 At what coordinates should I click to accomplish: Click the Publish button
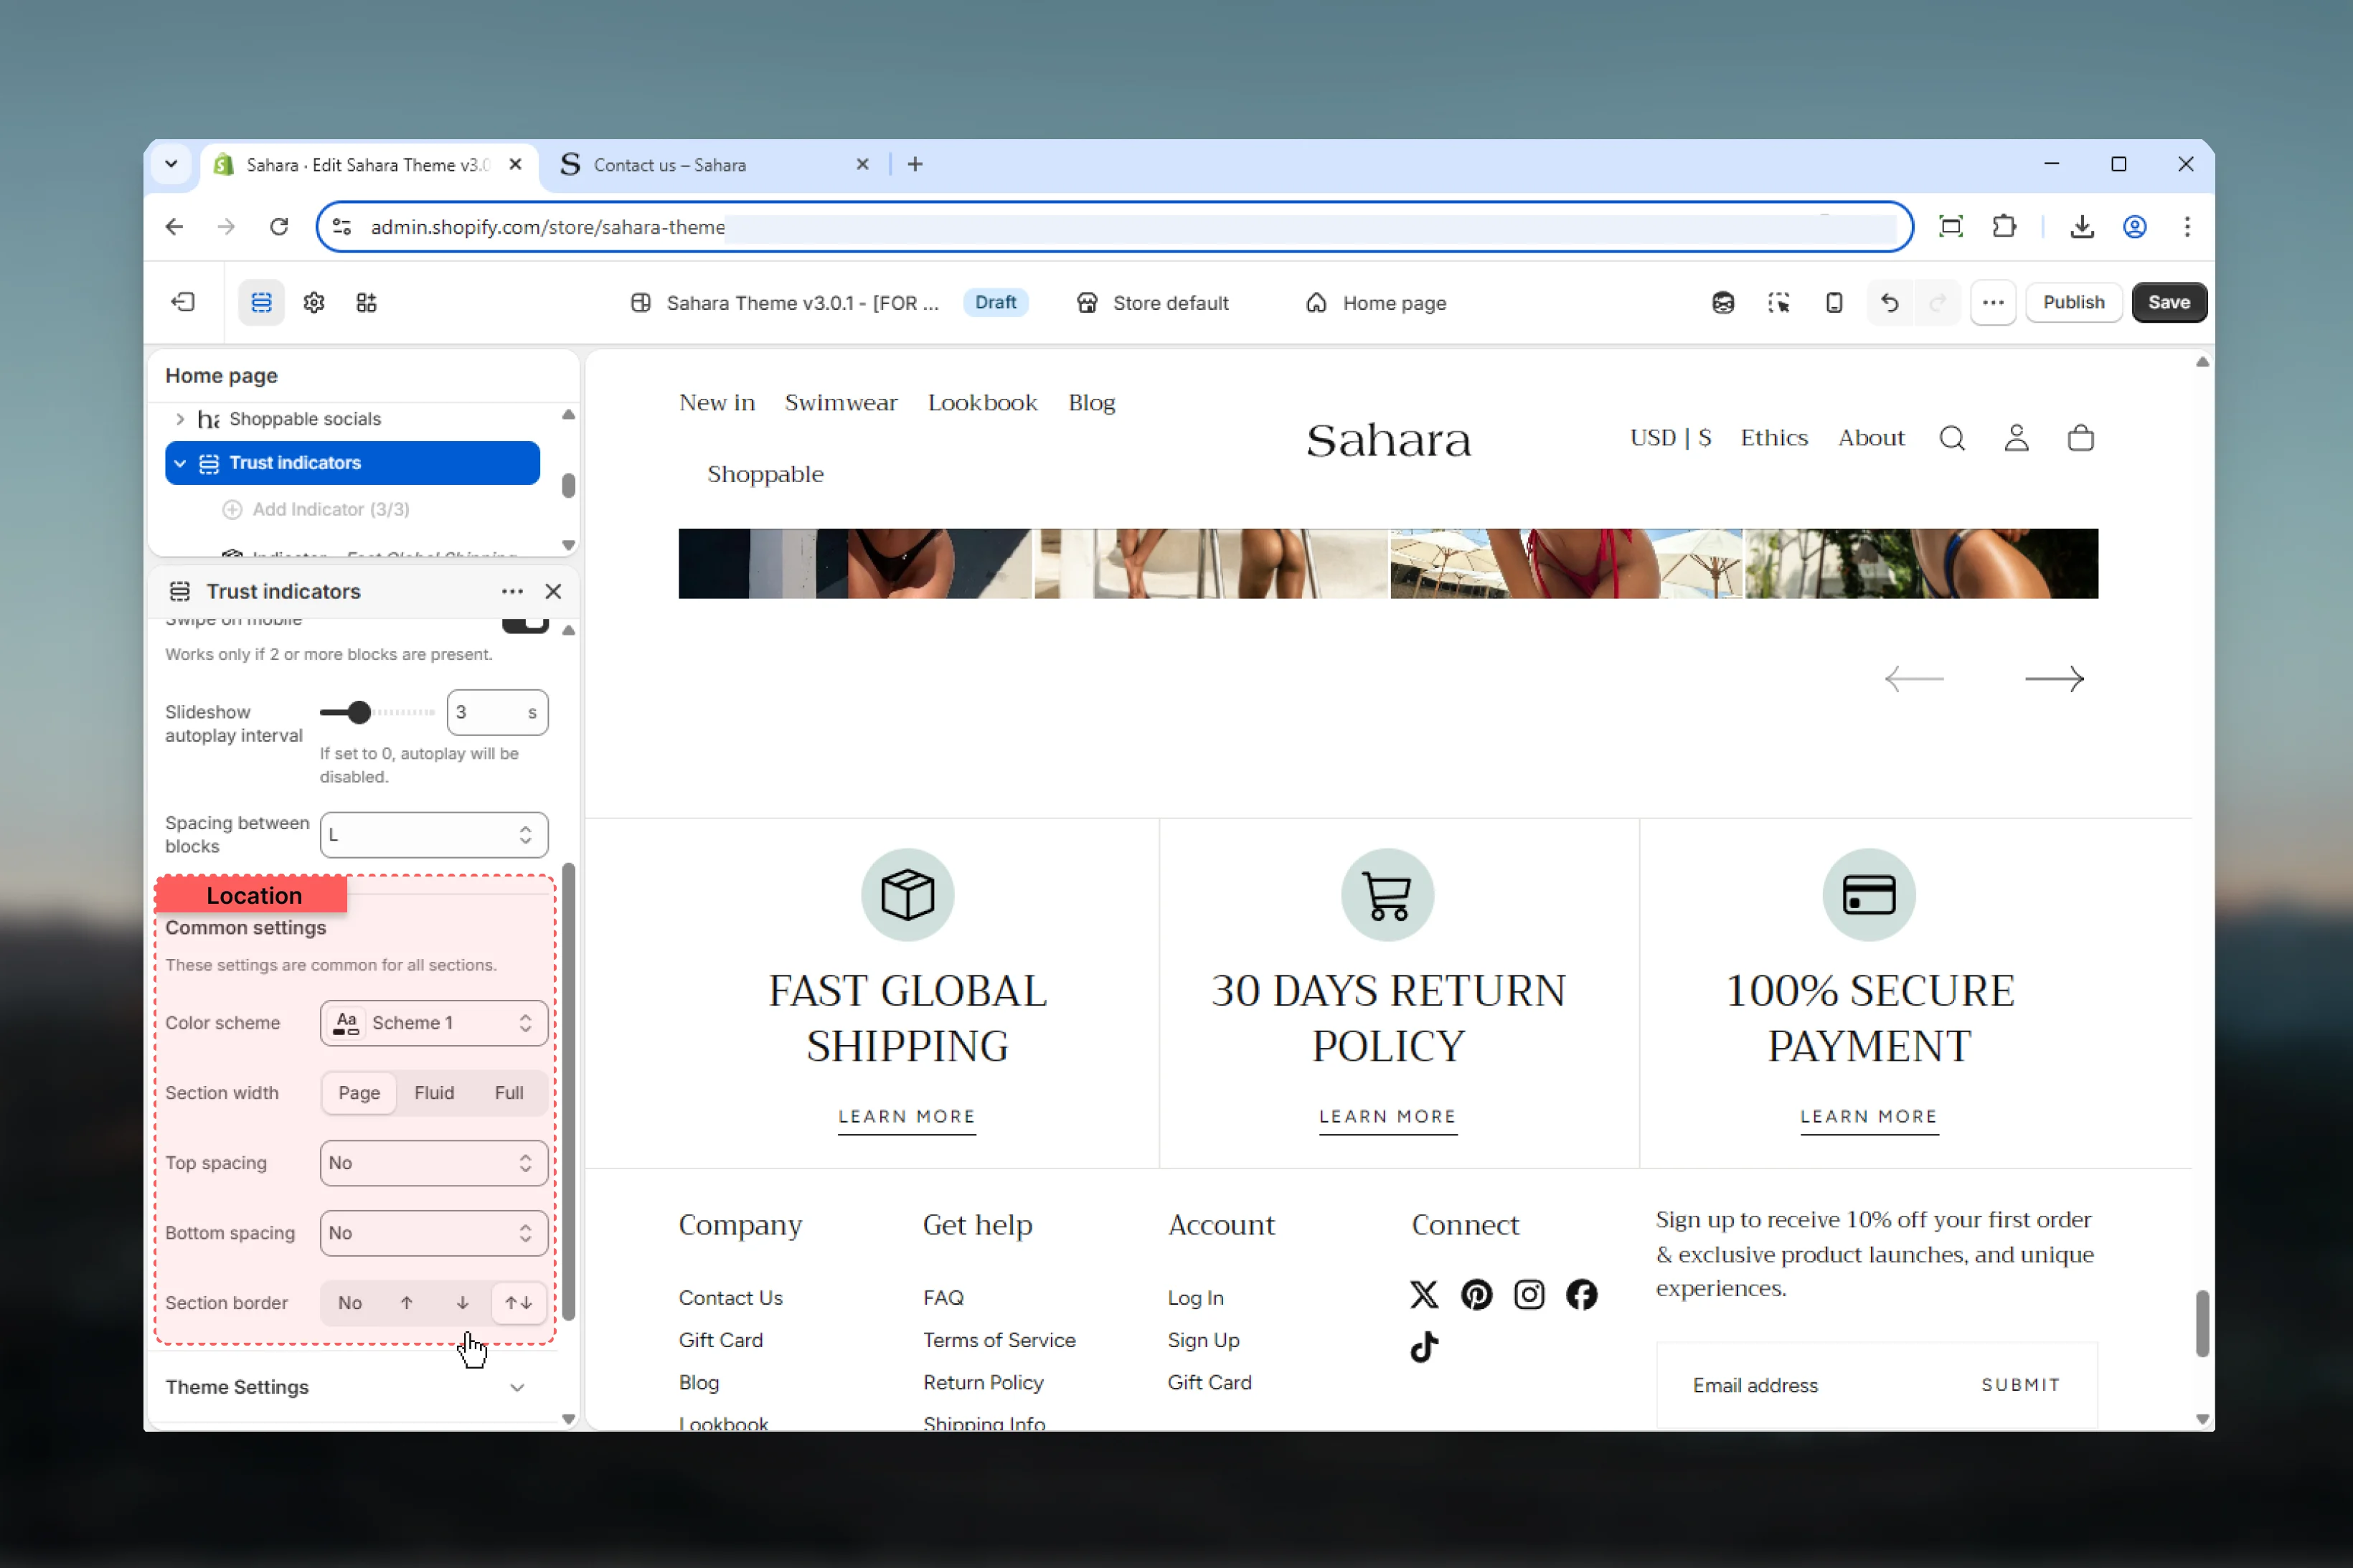point(2073,302)
